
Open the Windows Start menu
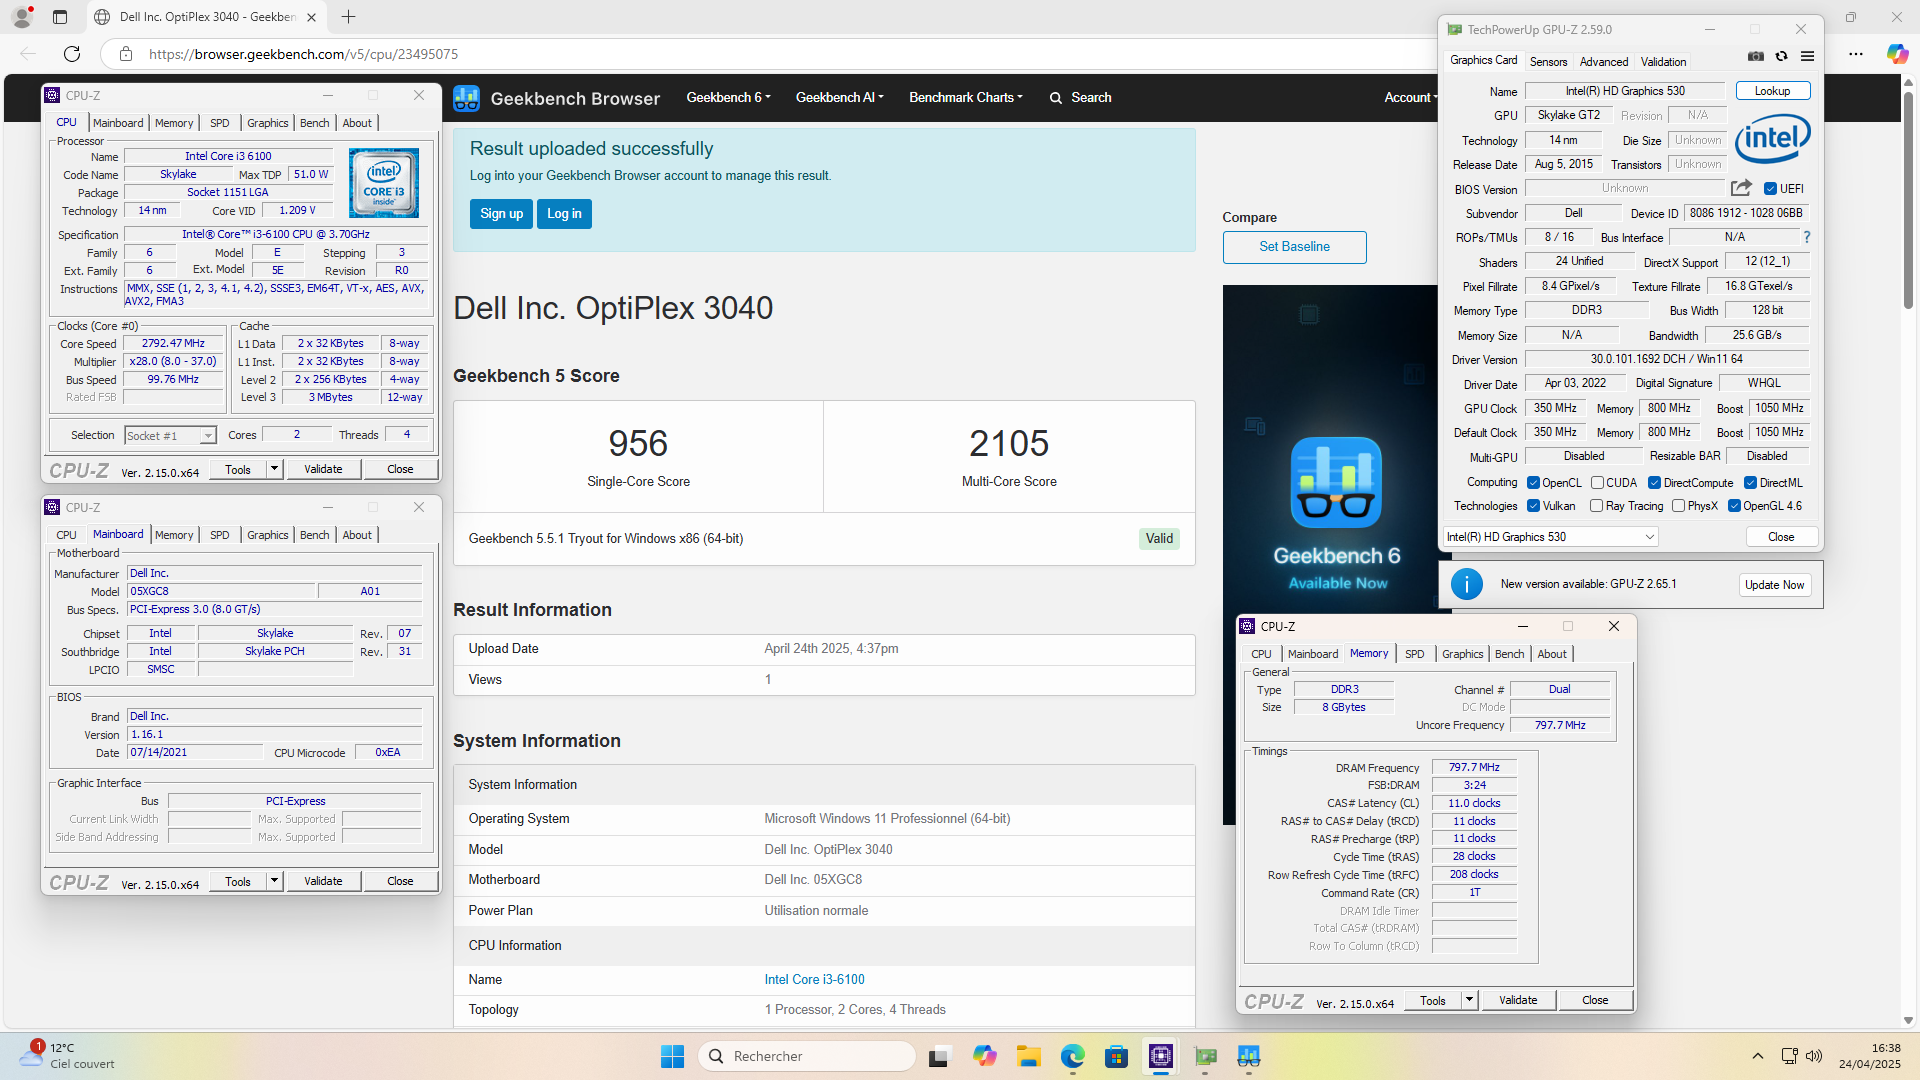pyautogui.click(x=672, y=1056)
